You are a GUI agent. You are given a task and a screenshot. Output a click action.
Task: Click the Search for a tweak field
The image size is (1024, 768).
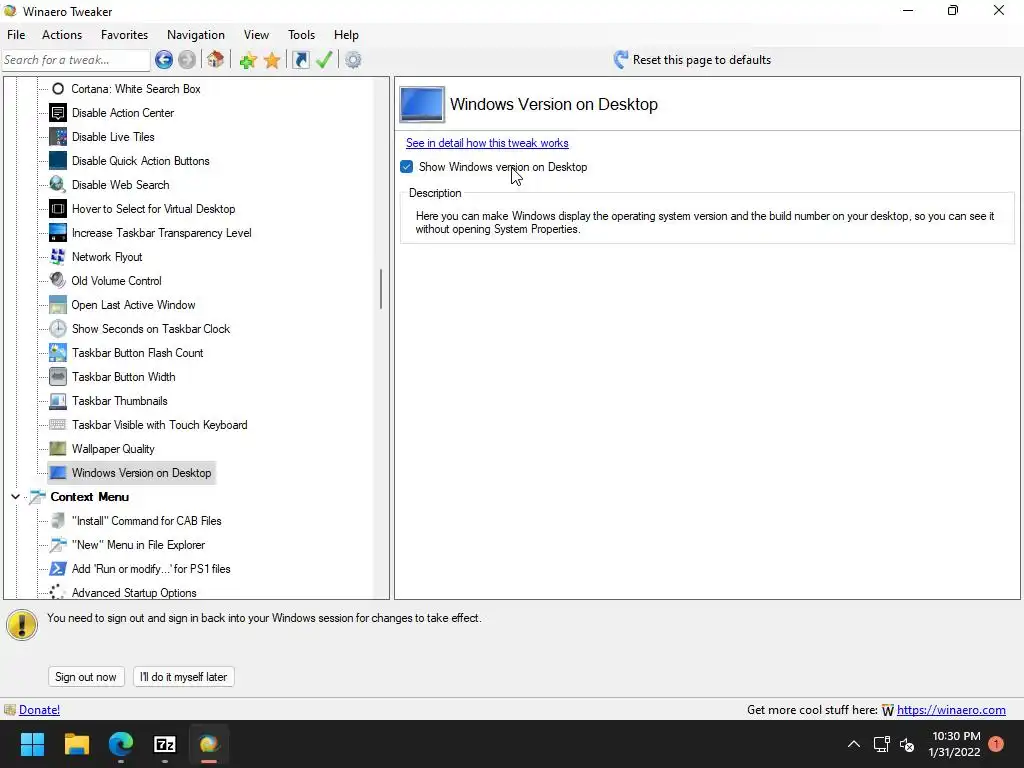[76, 60]
